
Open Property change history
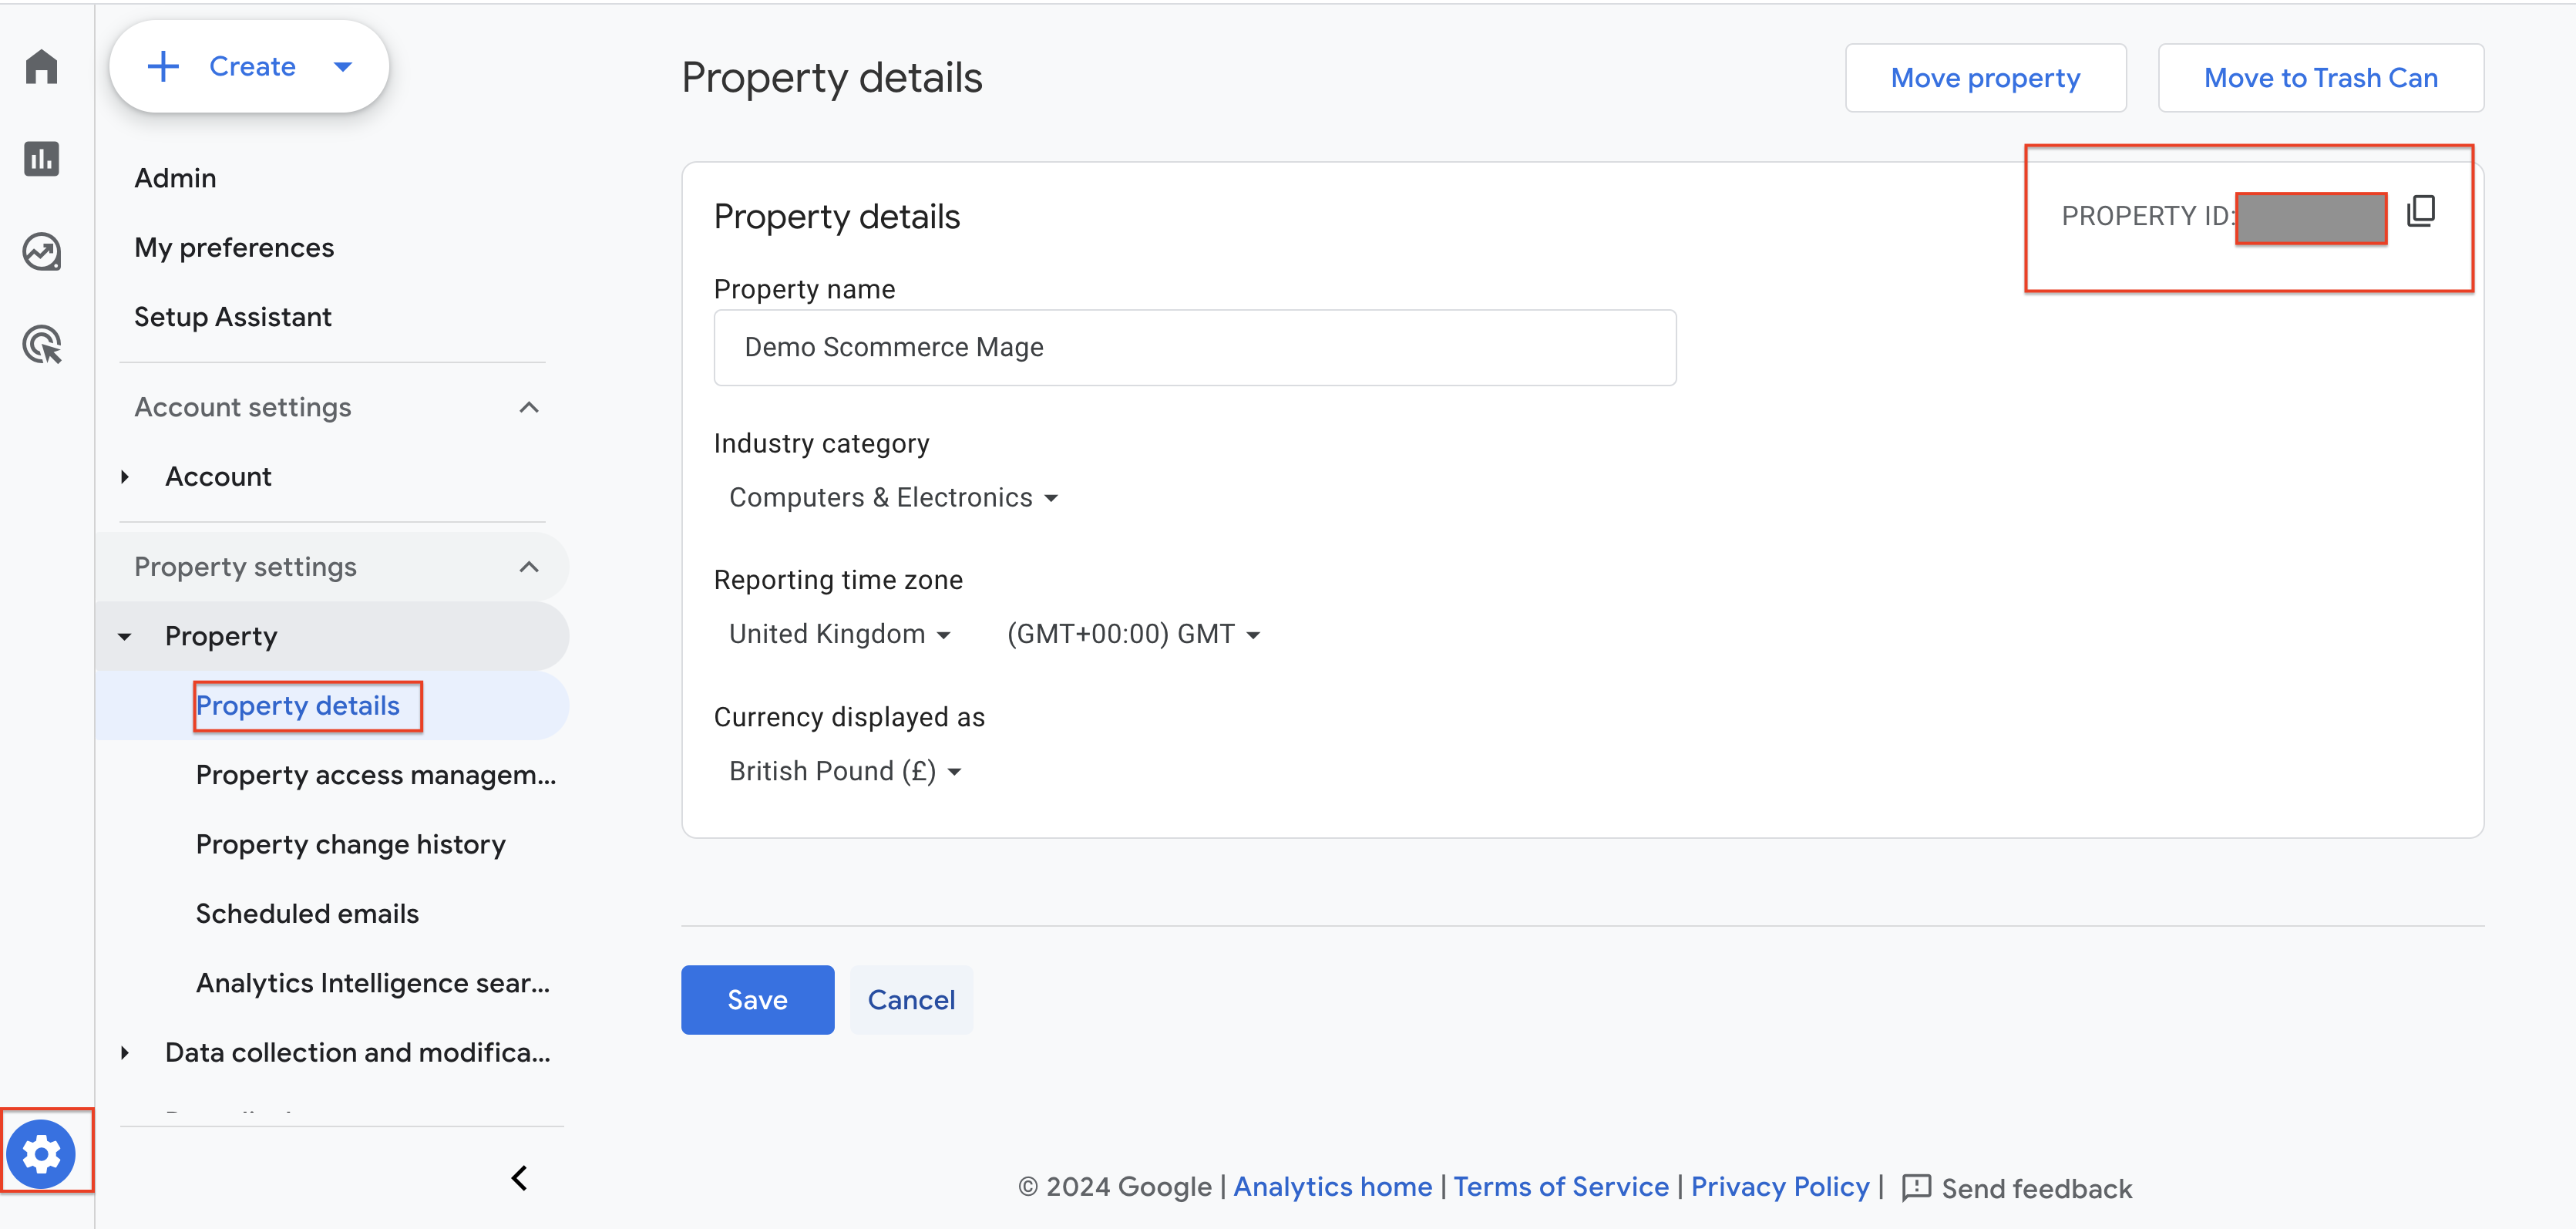point(350,844)
